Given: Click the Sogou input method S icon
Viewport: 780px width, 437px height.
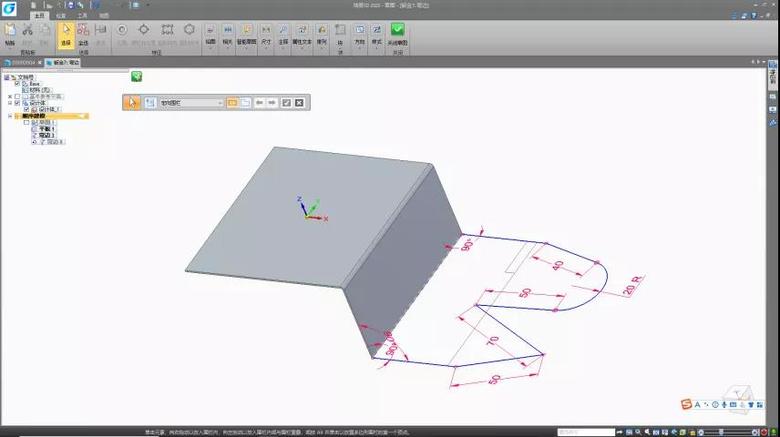Looking at the screenshot, I should click(x=686, y=403).
